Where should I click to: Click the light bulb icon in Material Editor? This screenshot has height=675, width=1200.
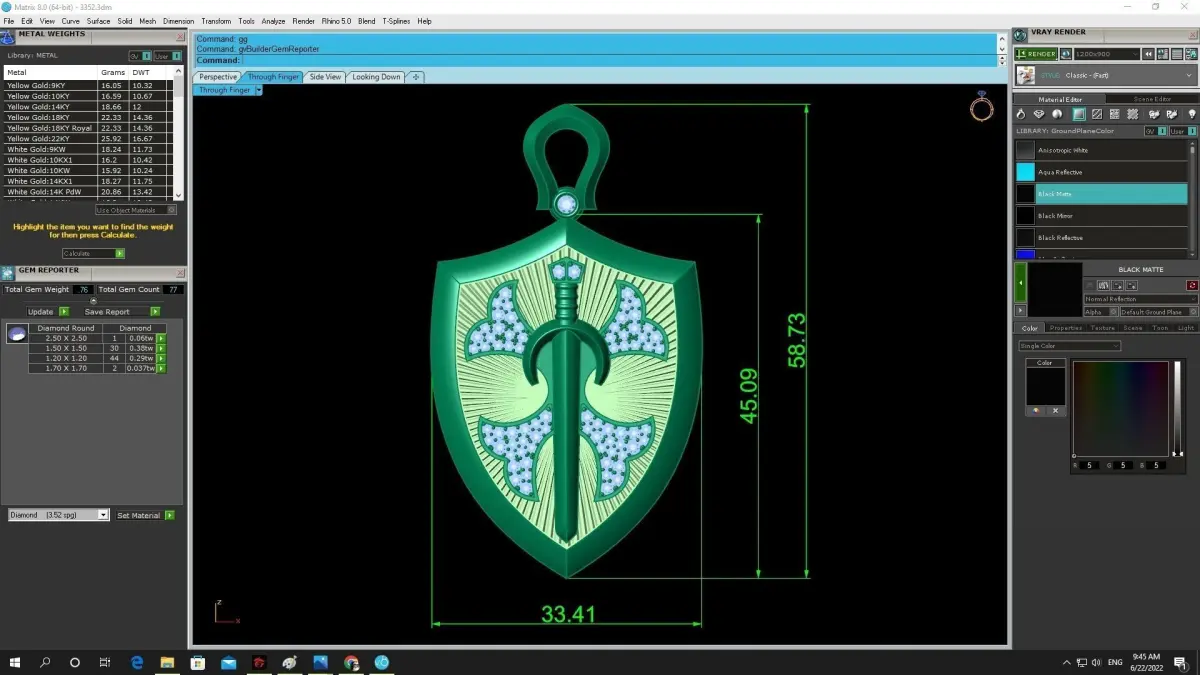pos(1191,115)
